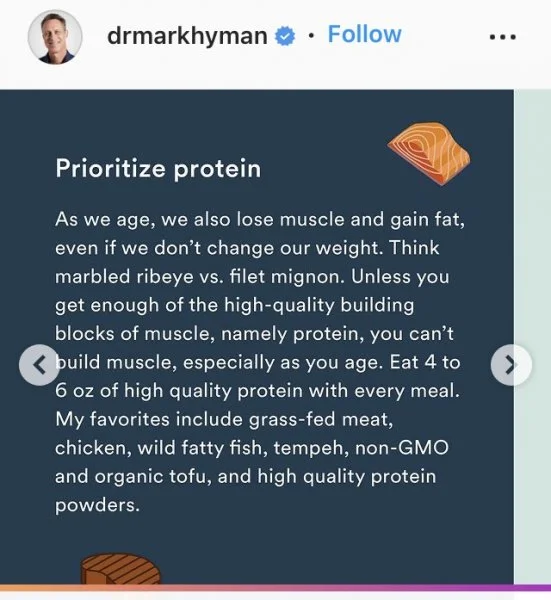Click the slide body text paragraph
551x600 pixels.
coord(259,362)
